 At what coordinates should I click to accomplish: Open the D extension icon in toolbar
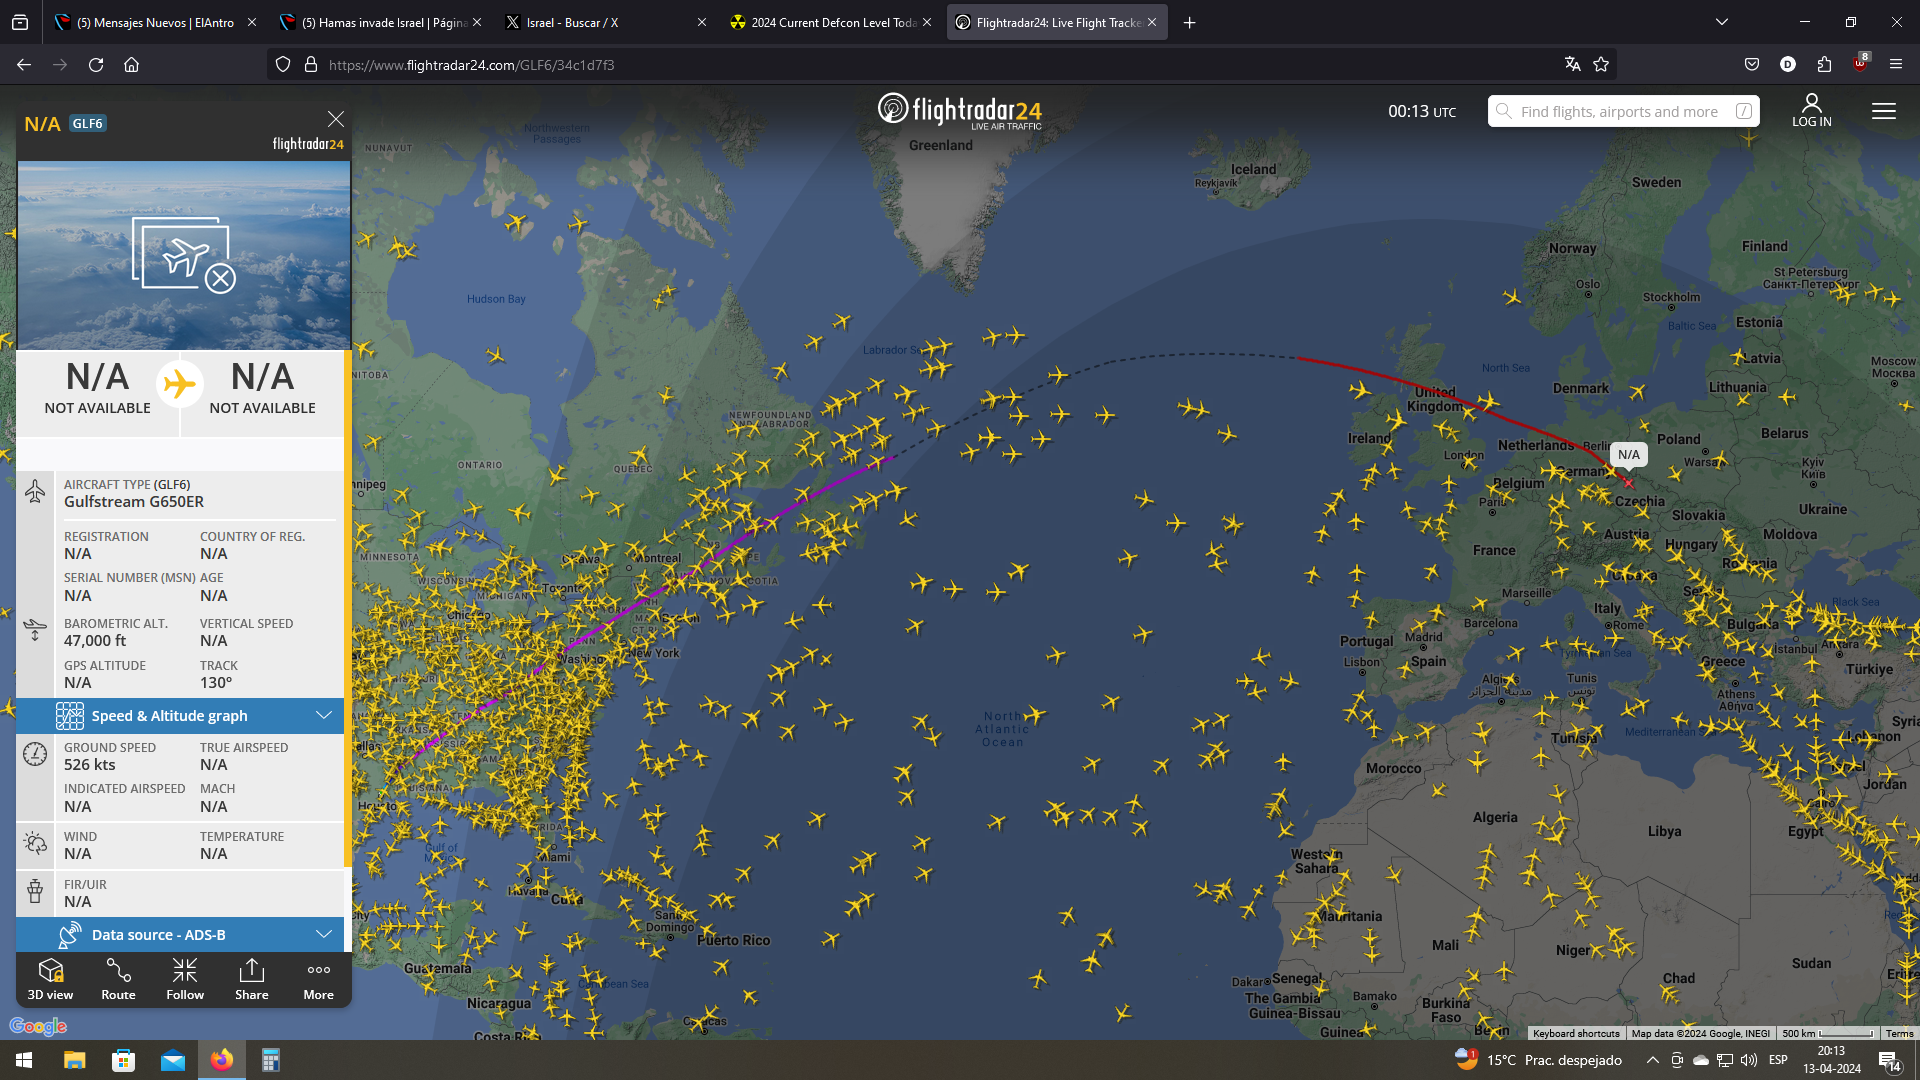click(x=1788, y=64)
